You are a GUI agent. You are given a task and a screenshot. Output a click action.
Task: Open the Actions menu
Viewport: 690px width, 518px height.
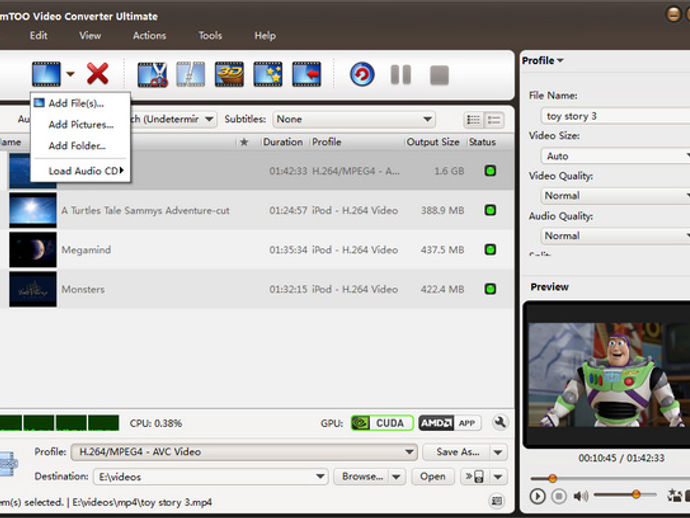click(149, 36)
